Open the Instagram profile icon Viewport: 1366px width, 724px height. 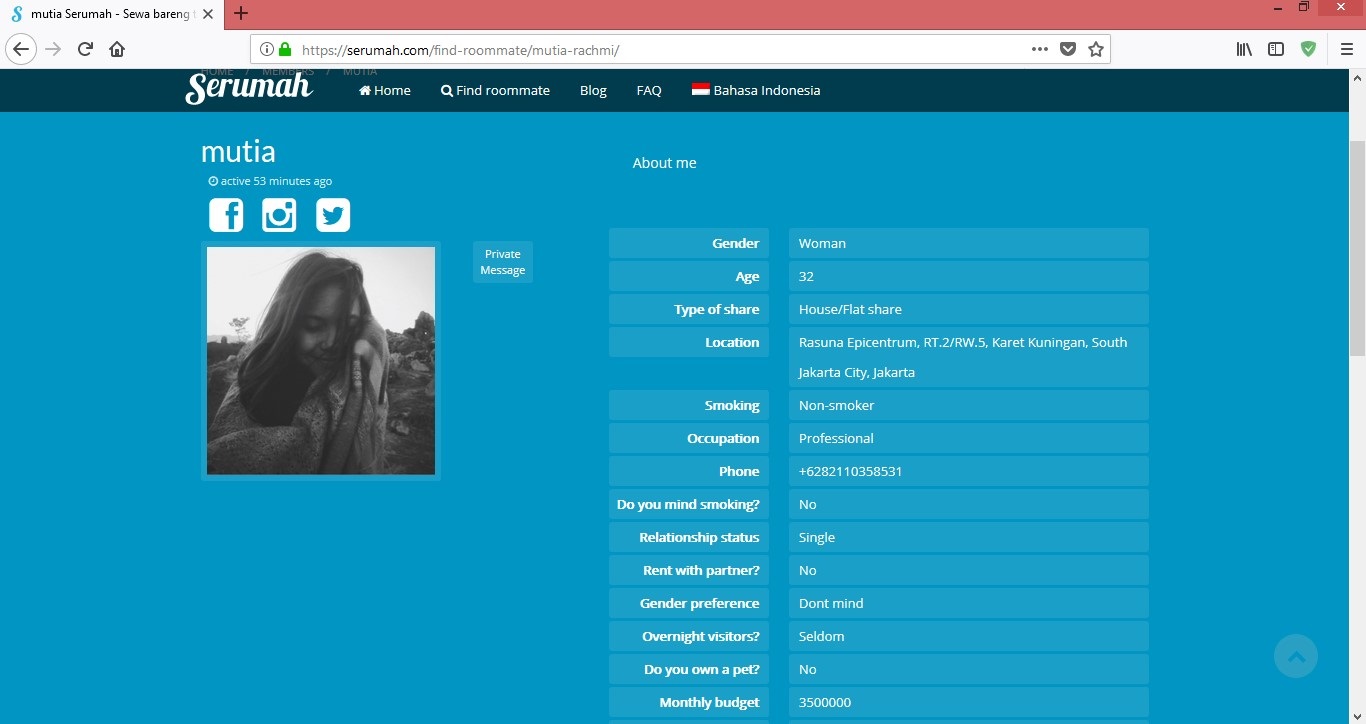pos(279,215)
